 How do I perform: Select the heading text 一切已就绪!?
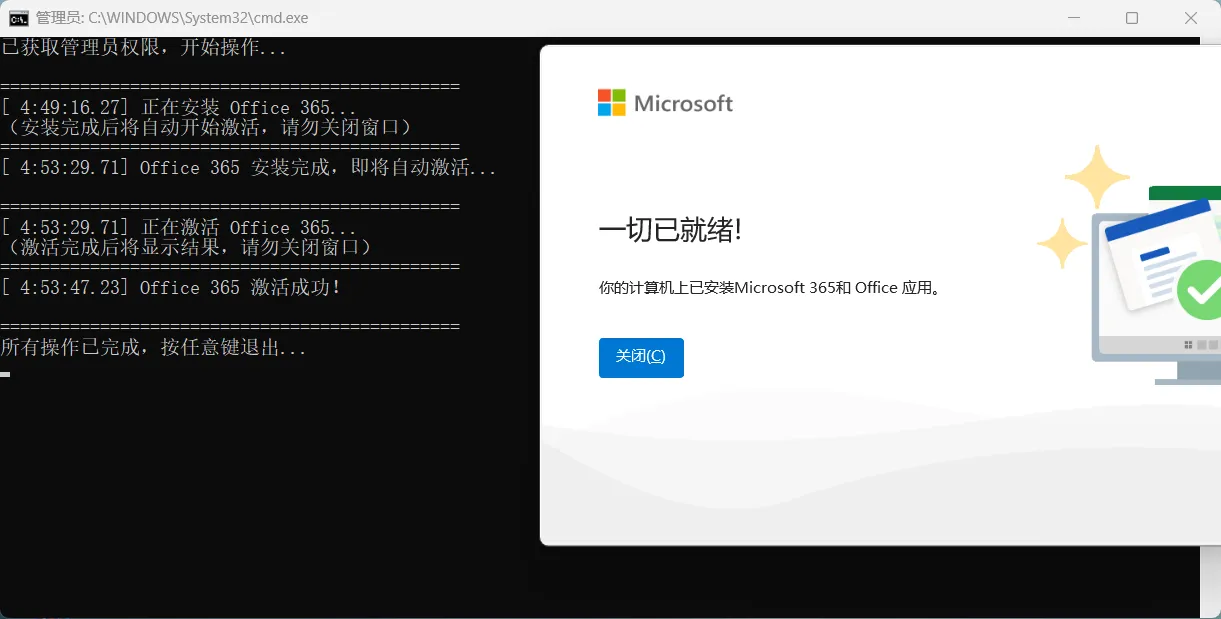671,229
